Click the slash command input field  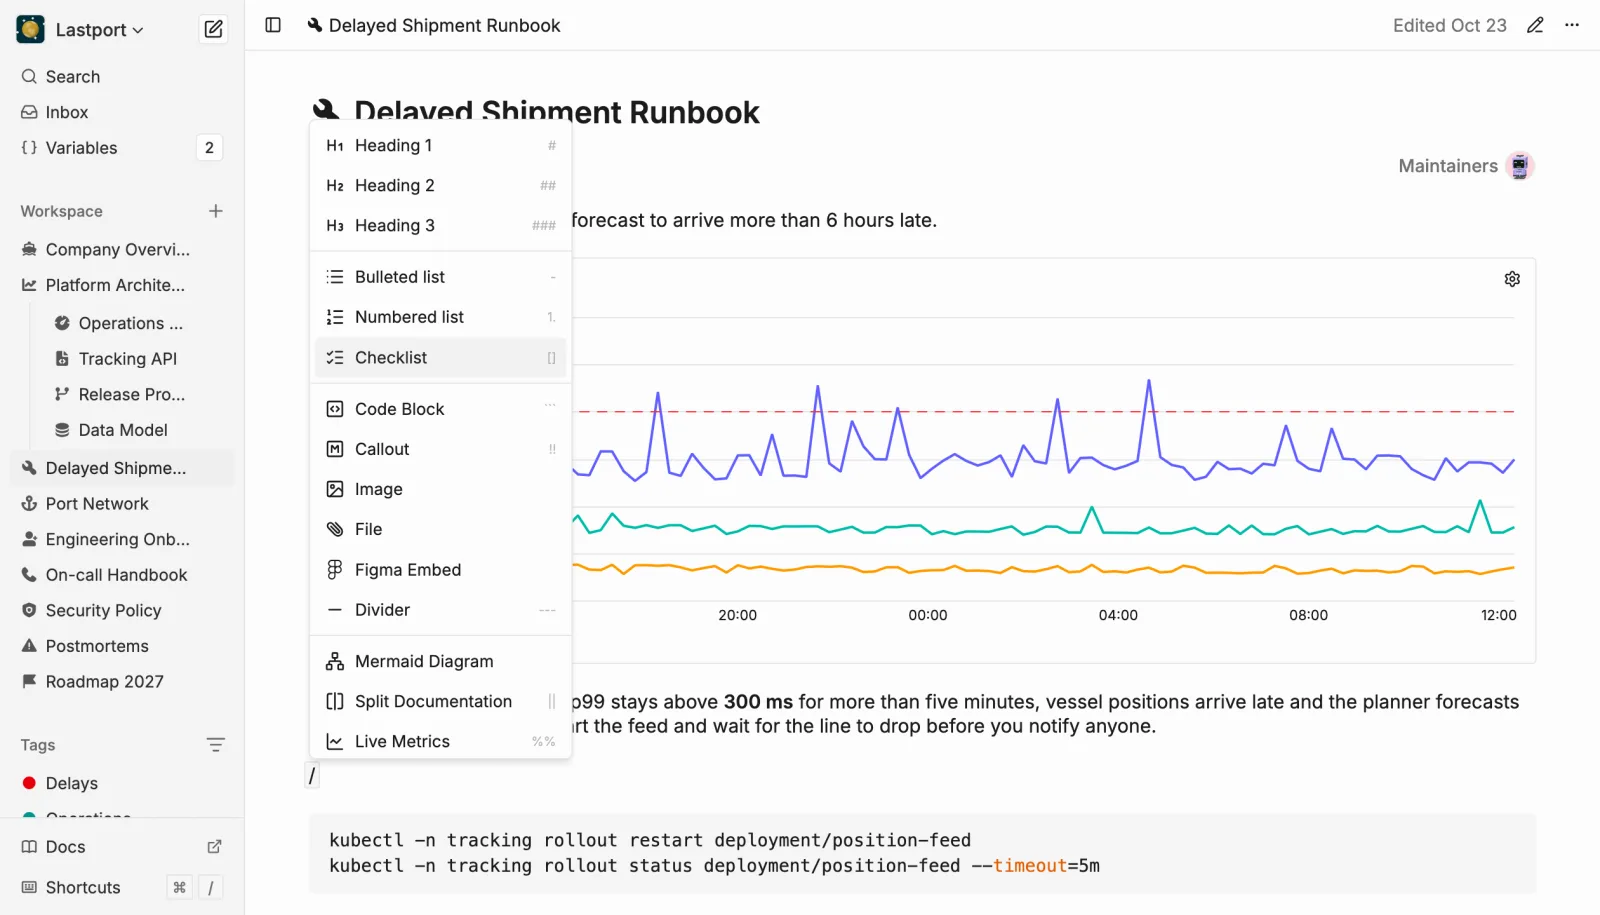pos(312,776)
